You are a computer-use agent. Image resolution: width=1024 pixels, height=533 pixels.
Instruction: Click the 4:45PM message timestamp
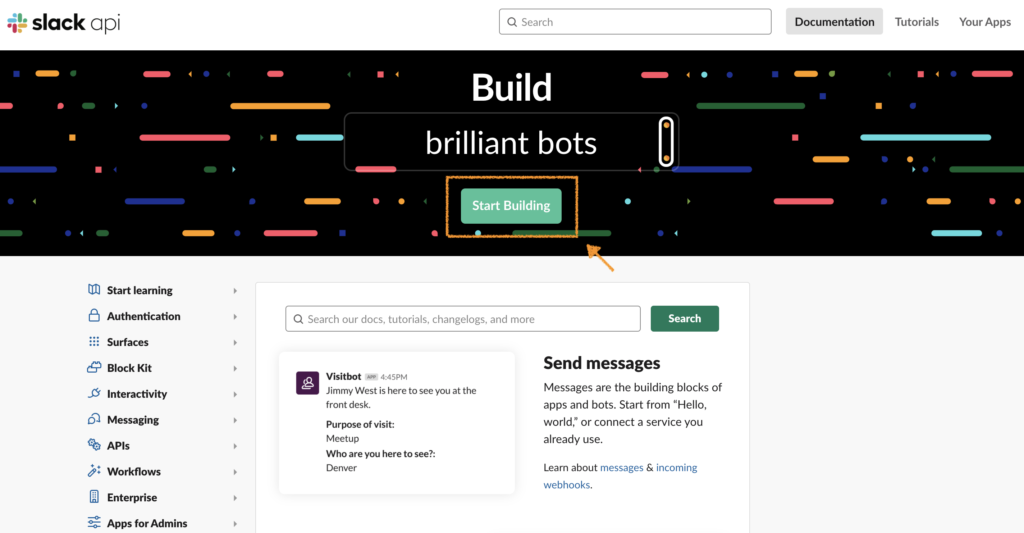coord(394,377)
